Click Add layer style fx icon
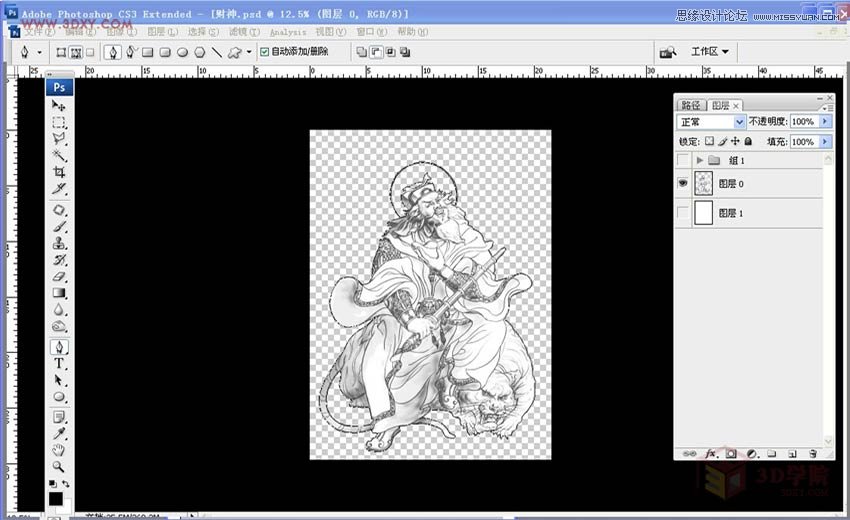This screenshot has height=520, width=850. coord(711,454)
